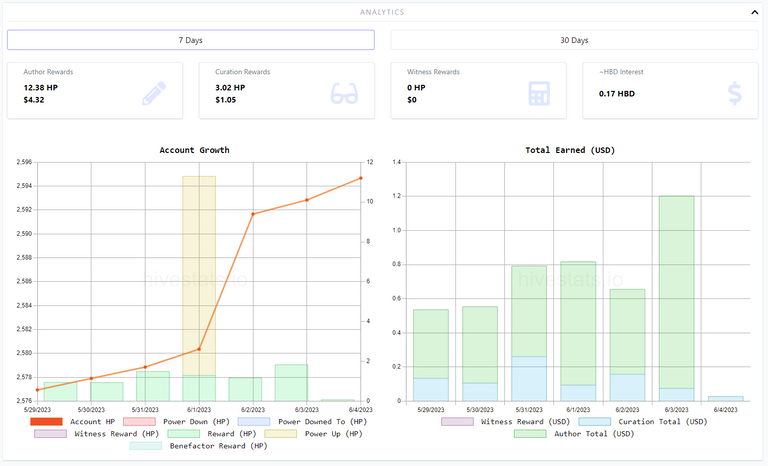The width and height of the screenshot is (768, 466).
Task: Select the 5/31/2023 Curation Total bar
Action: pos(529,379)
